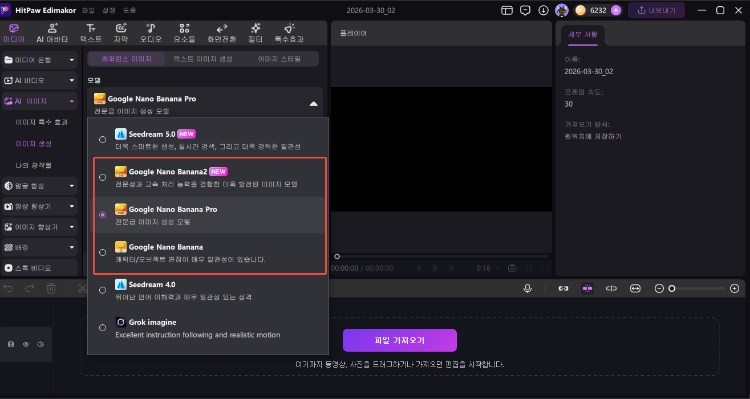Click the player progress slider handle
The height and width of the screenshot is (399, 750).
point(337,256)
